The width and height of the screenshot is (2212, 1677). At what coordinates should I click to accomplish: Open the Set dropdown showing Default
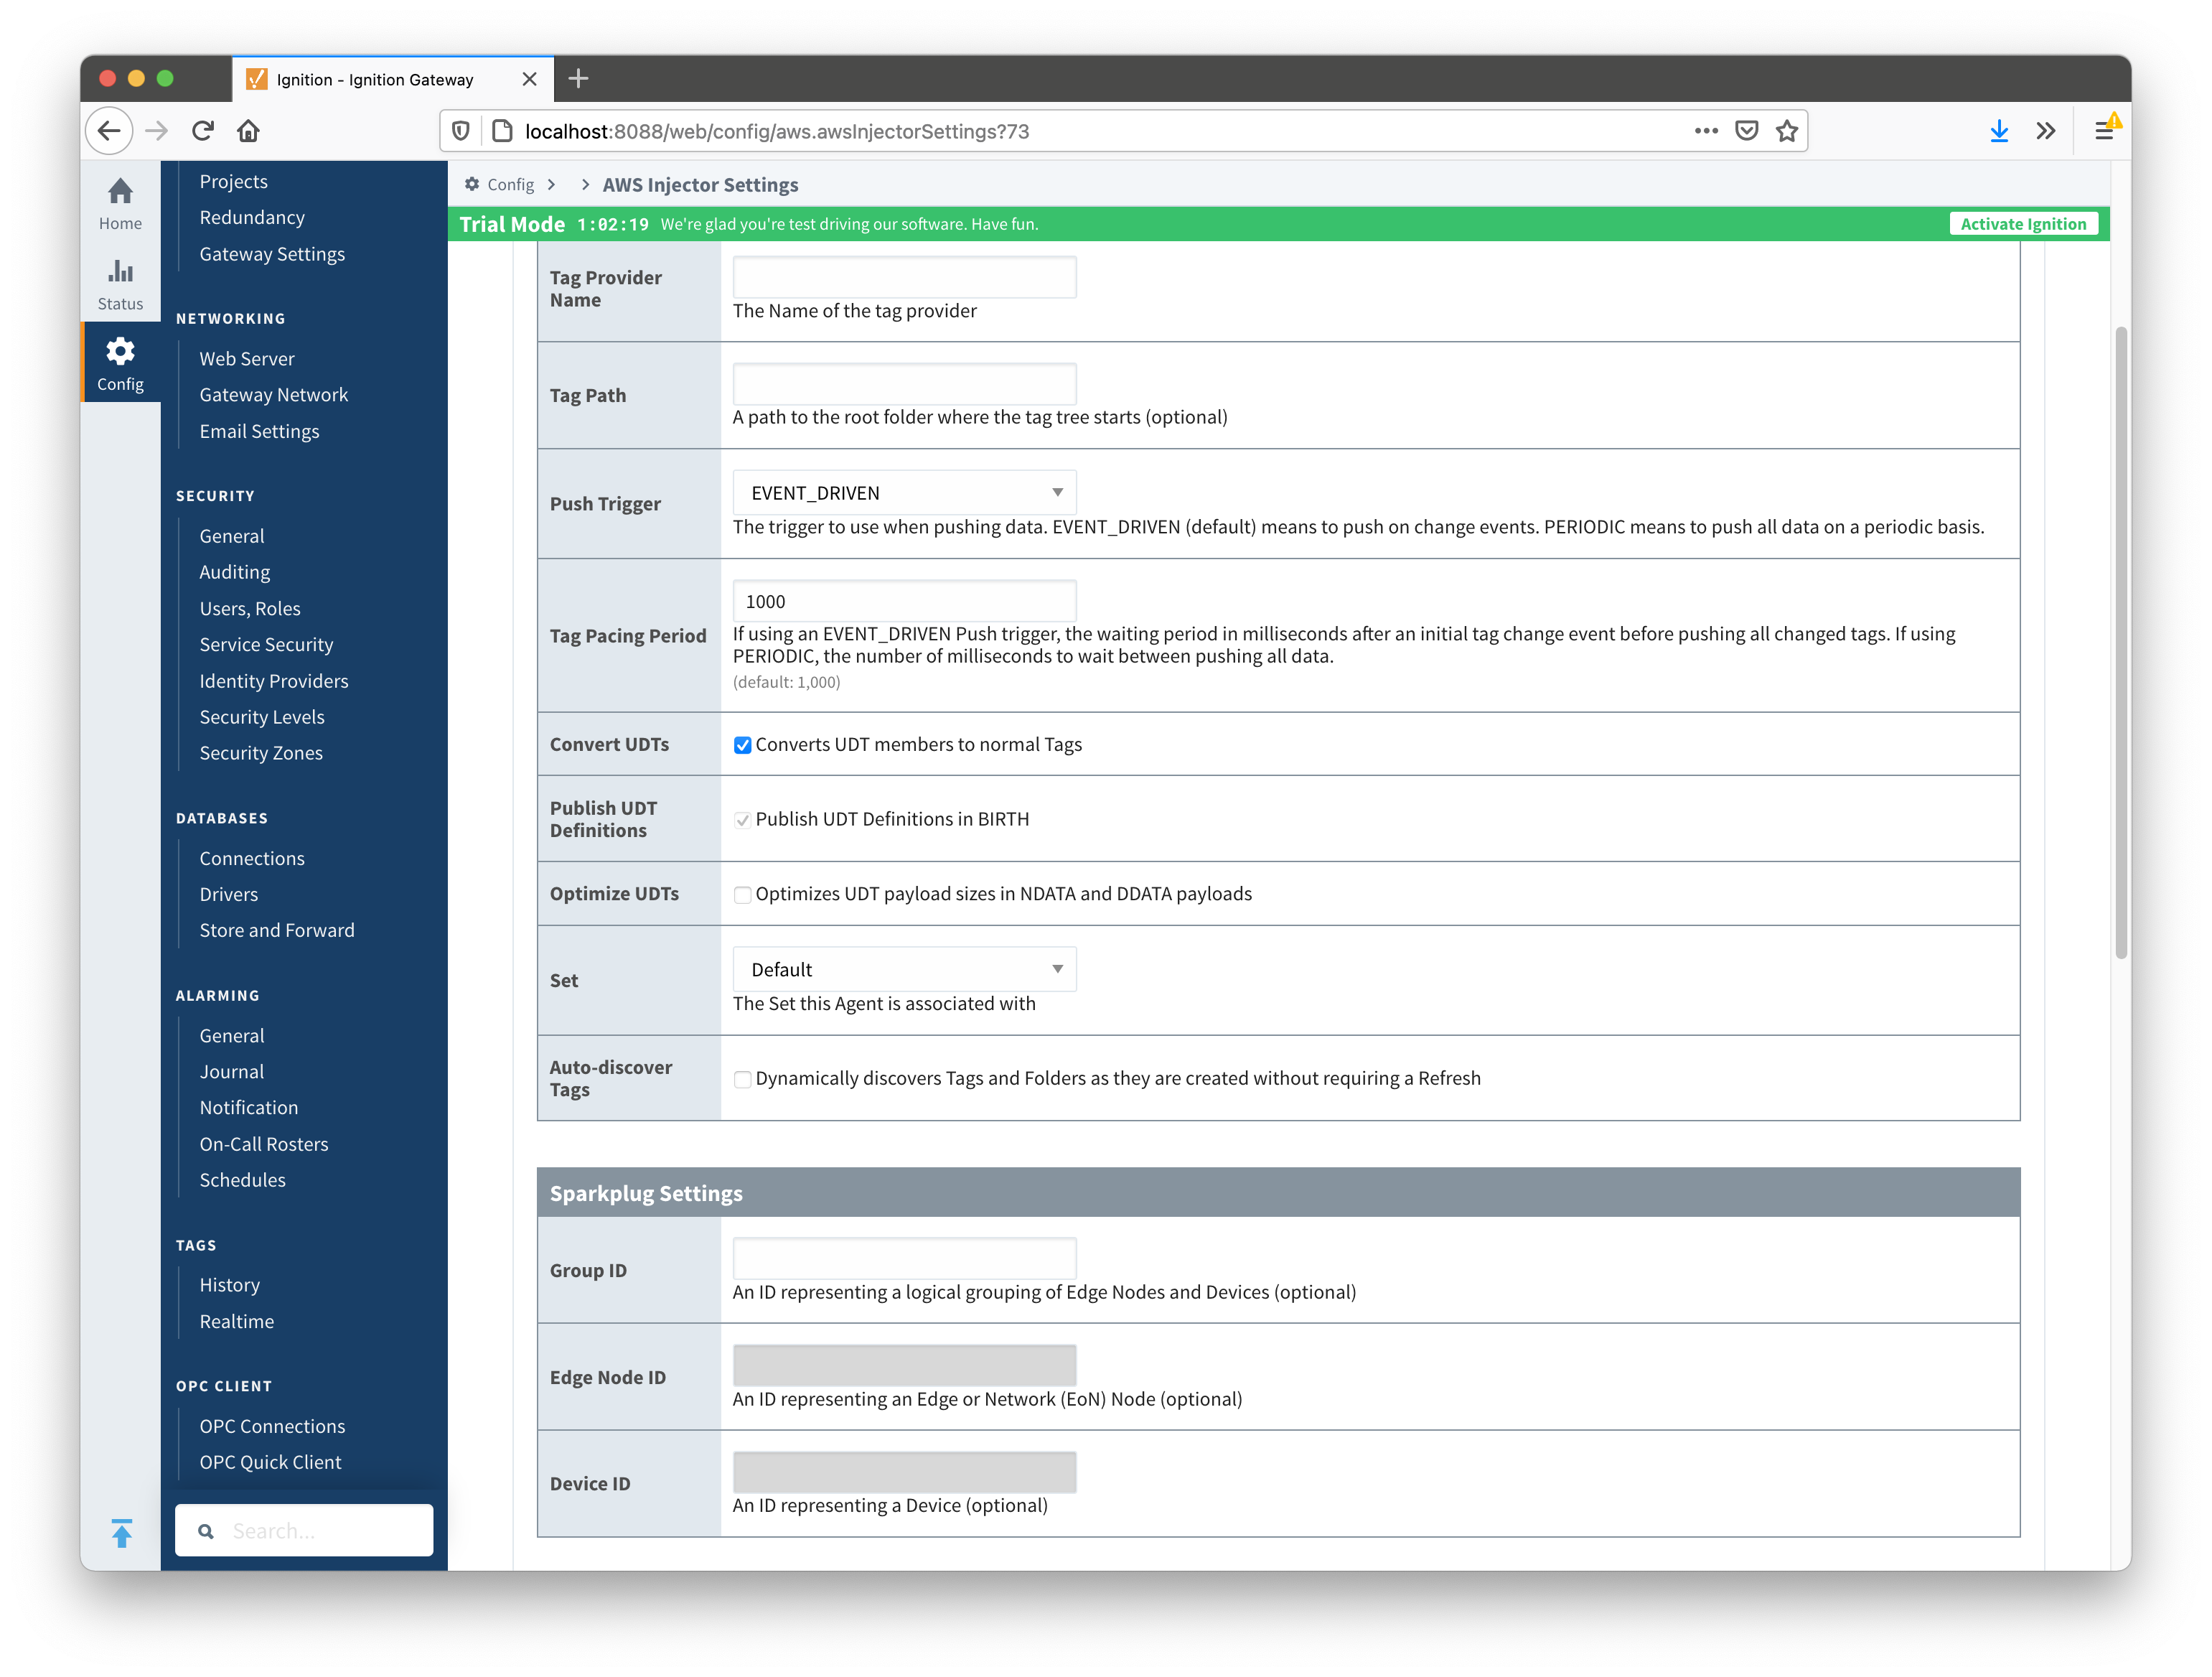coord(904,969)
